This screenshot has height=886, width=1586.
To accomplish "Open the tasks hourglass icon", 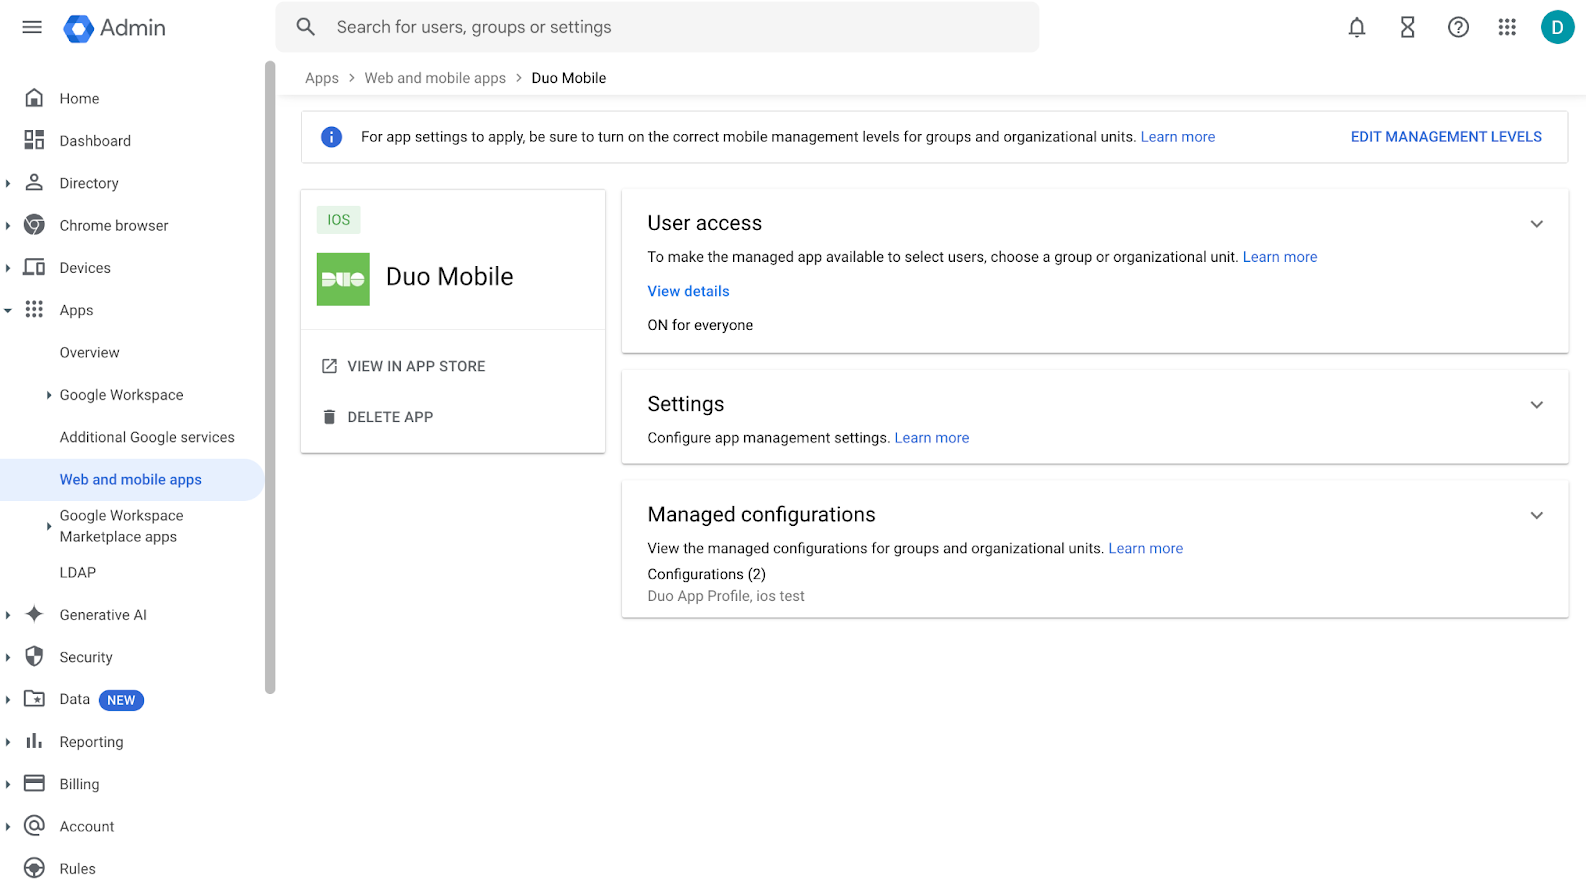I will click(1408, 28).
